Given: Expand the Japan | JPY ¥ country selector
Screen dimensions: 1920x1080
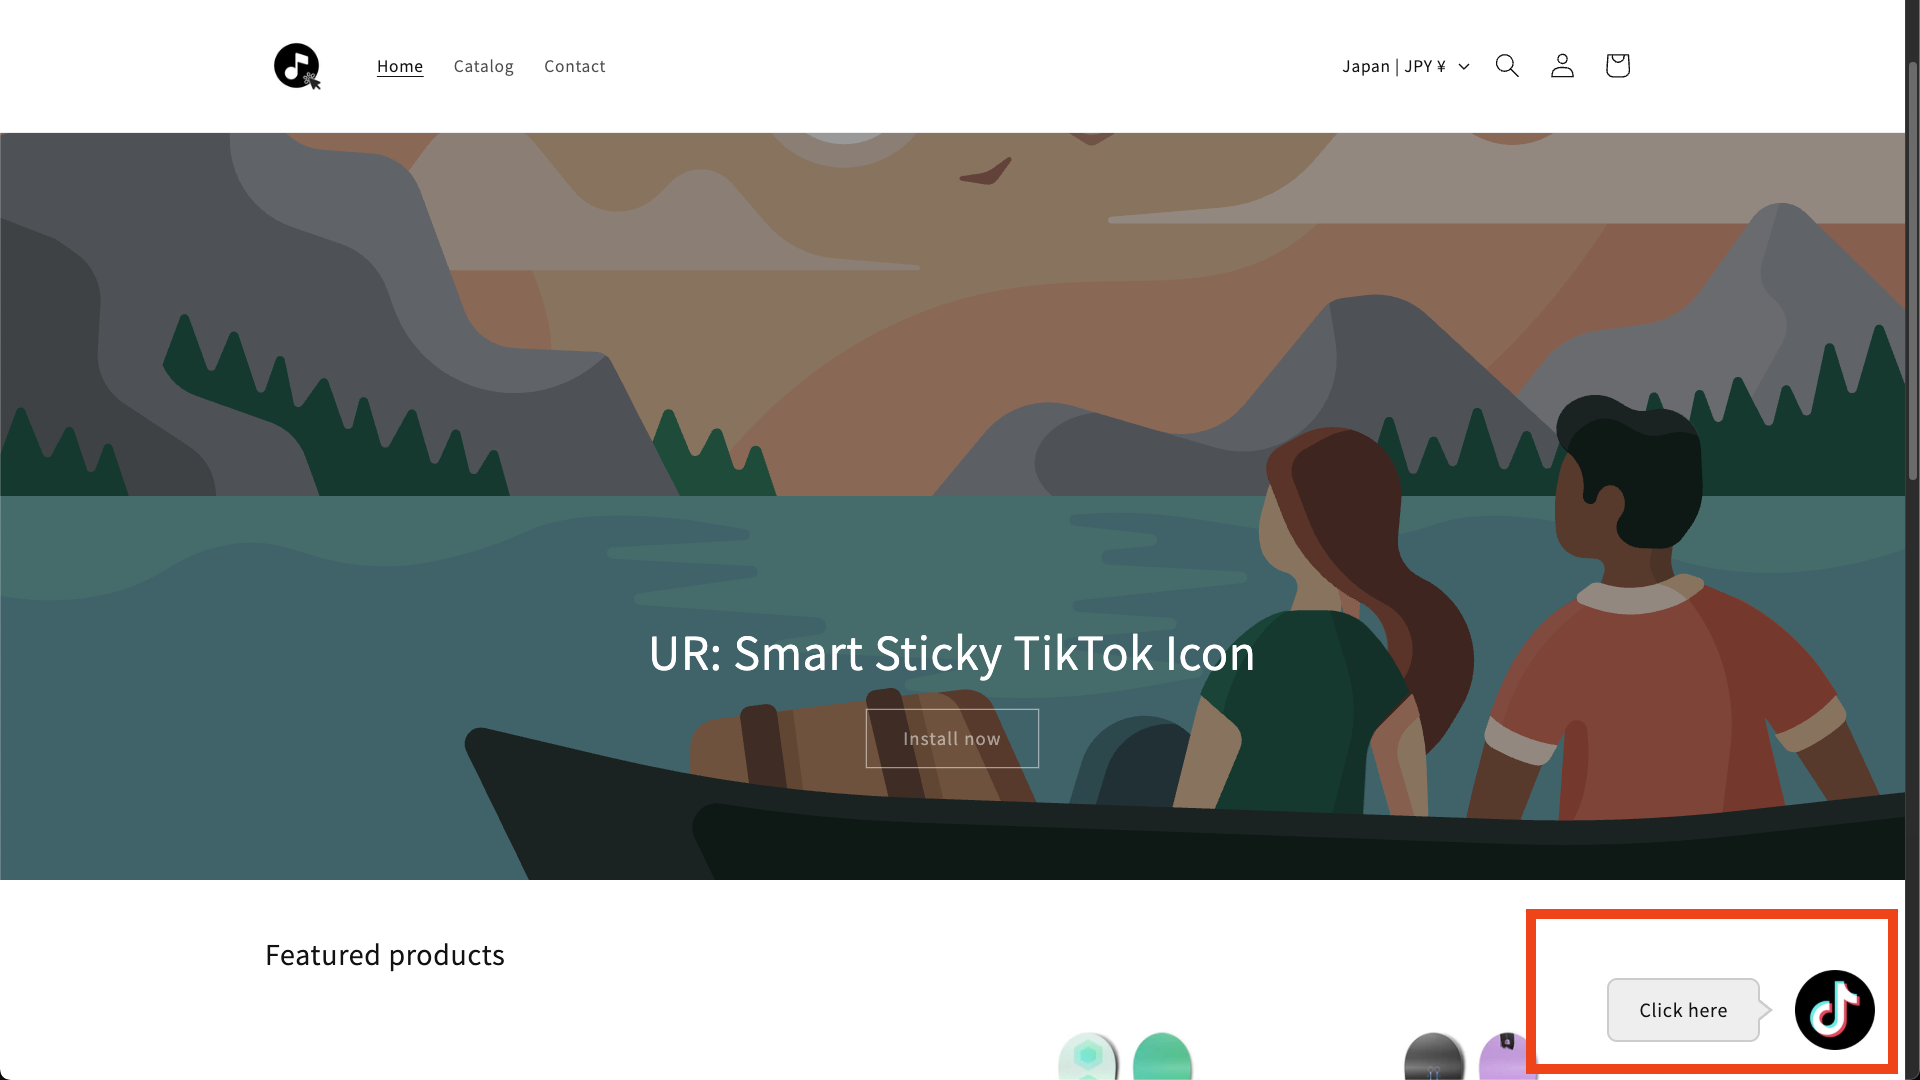Looking at the screenshot, I should (1406, 66).
